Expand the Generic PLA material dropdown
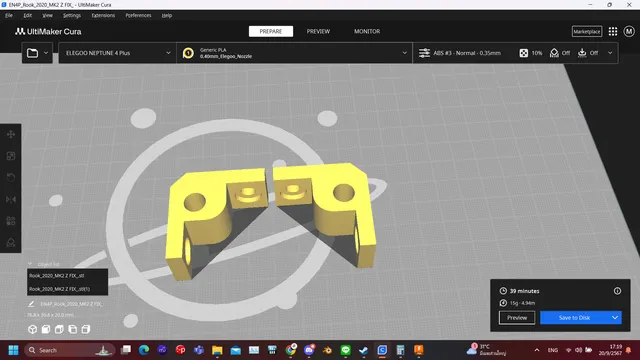Image resolution: width=640 pixels, height=360 pixels. [294, 53]
